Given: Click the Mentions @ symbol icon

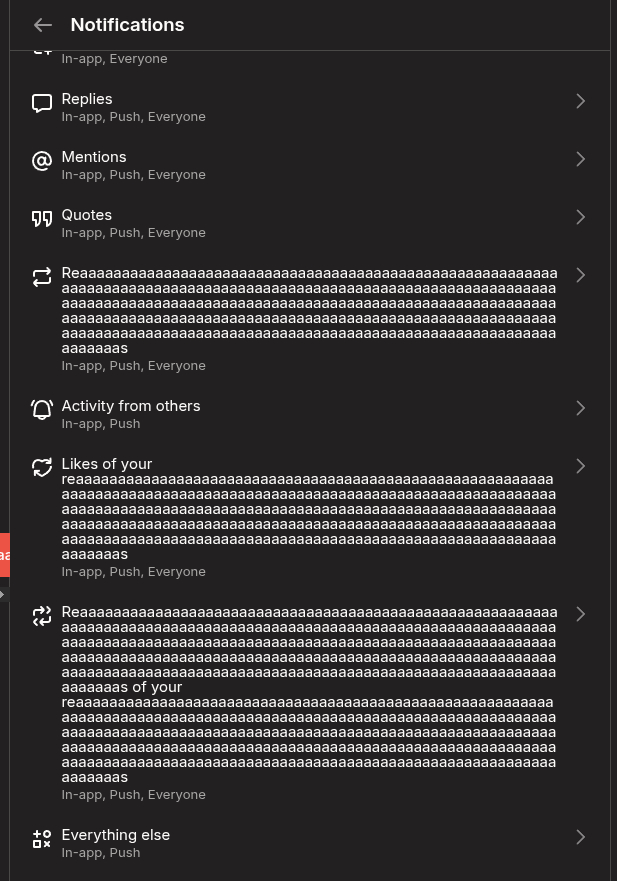Looking at the screenshot, I should point(42,161).
